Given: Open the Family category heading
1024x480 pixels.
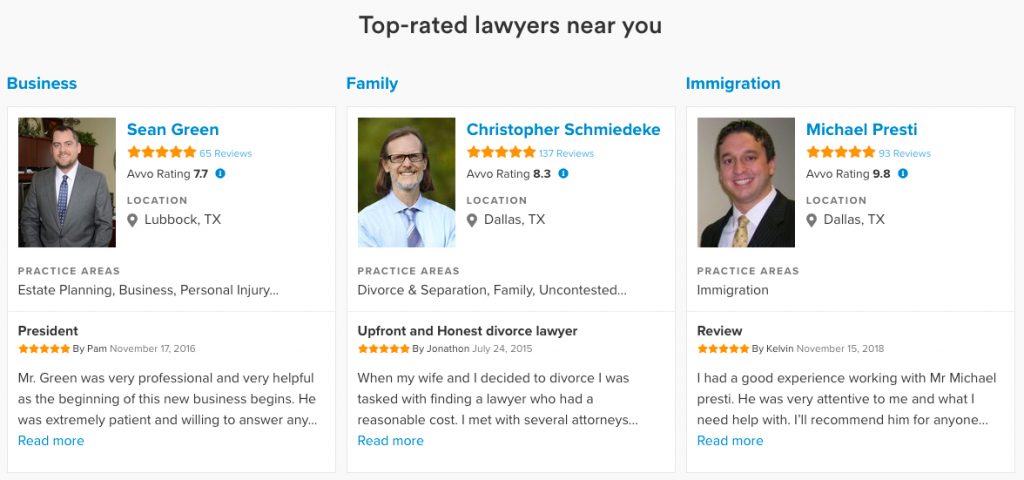Looking at the screenshot, I should click(x=372, y=84).
